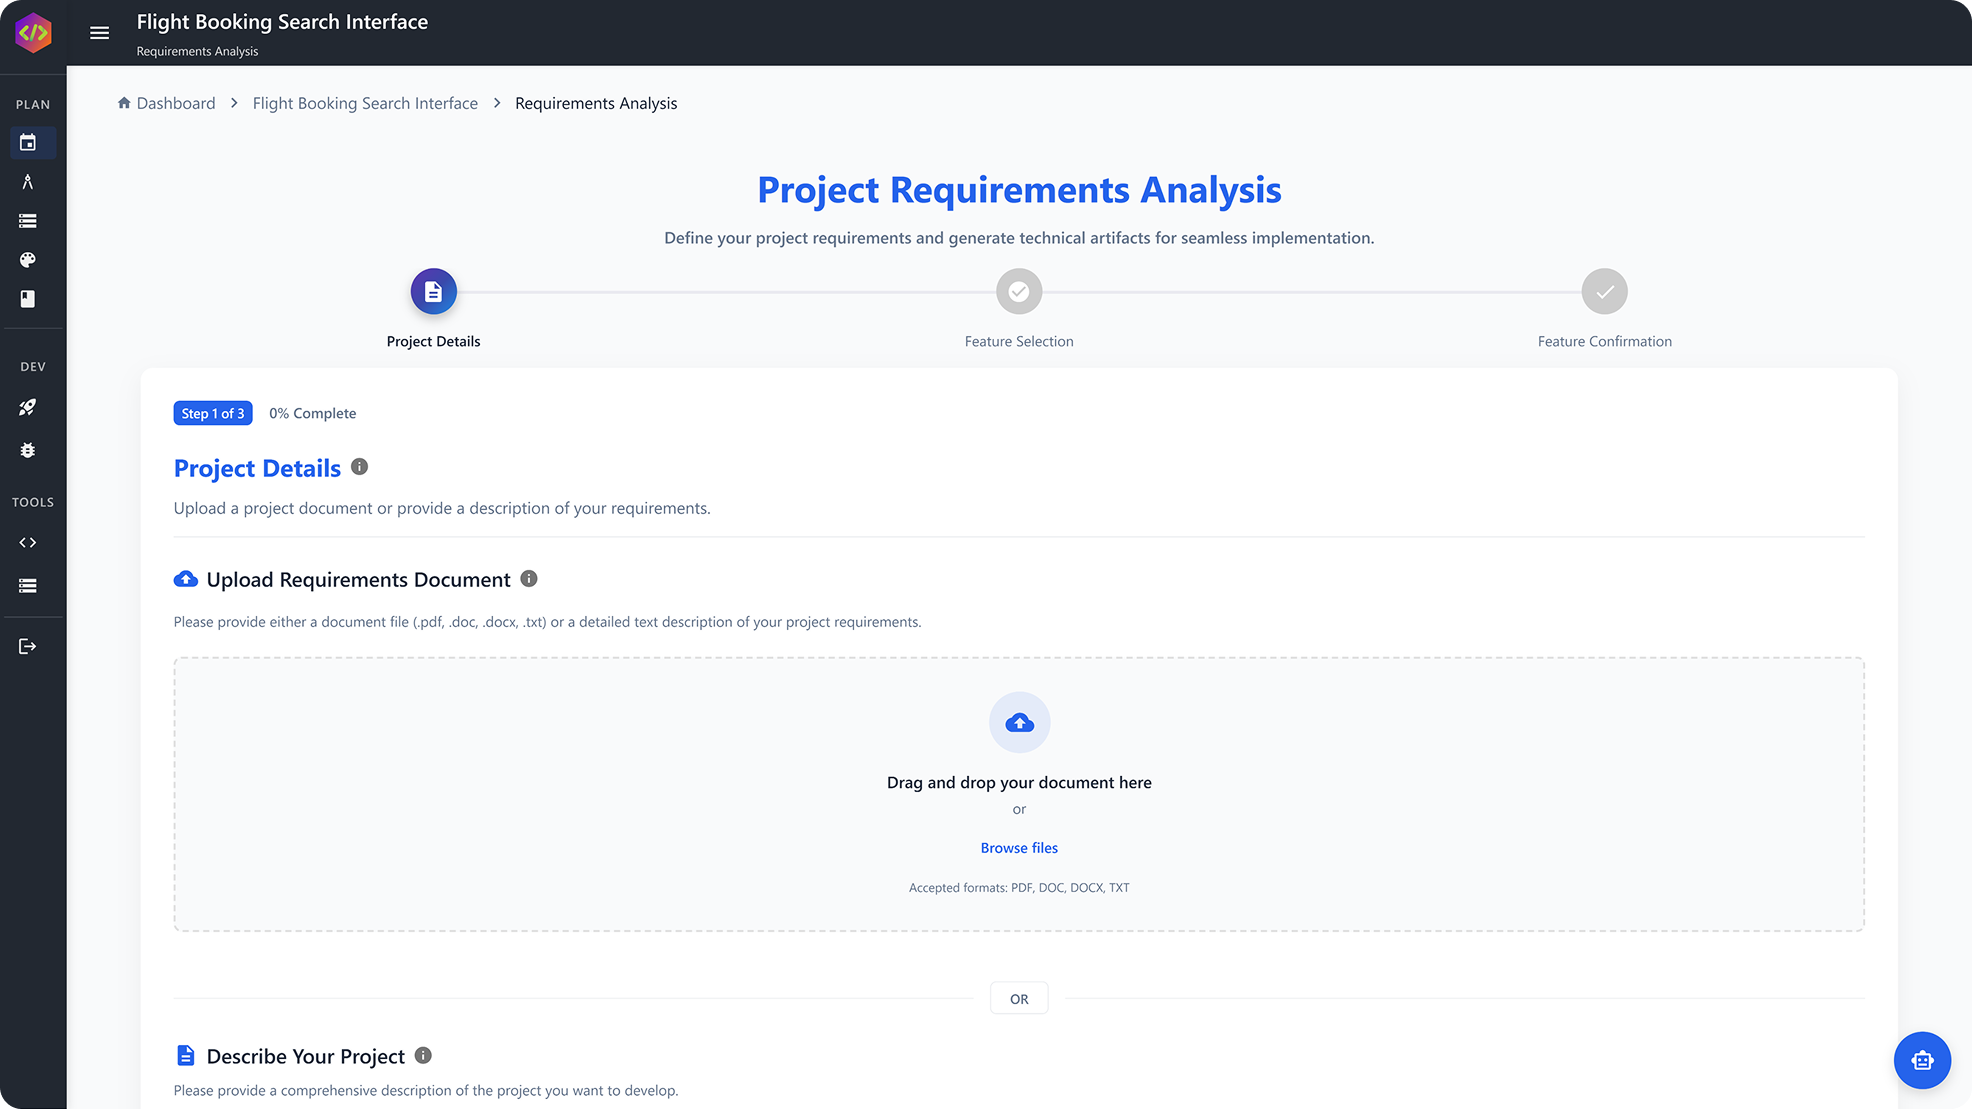The width and height of the screenshot is (1972, 1109).
Task: Select the compass icon in the sidebar
Action: coord(28,182)
